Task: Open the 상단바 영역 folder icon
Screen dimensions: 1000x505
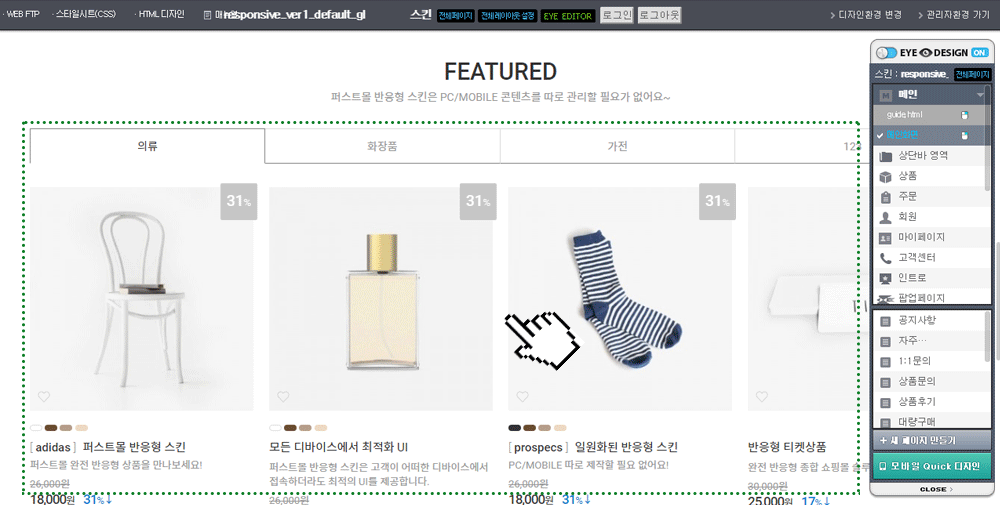Action: [885, 156]
